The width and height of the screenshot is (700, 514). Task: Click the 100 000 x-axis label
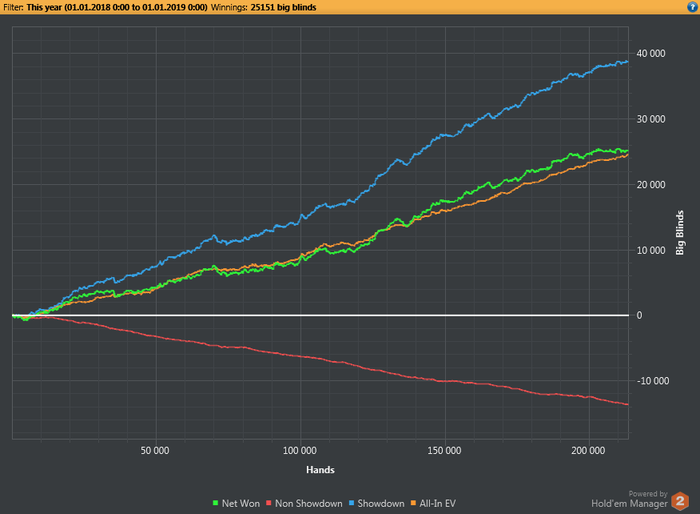click(x=300, y=451)
